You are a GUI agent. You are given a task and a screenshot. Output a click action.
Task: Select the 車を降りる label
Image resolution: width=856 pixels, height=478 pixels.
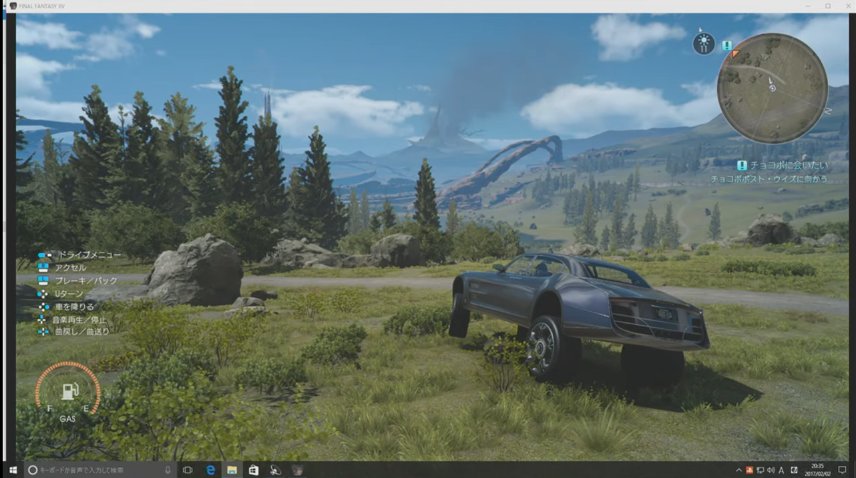74,307
